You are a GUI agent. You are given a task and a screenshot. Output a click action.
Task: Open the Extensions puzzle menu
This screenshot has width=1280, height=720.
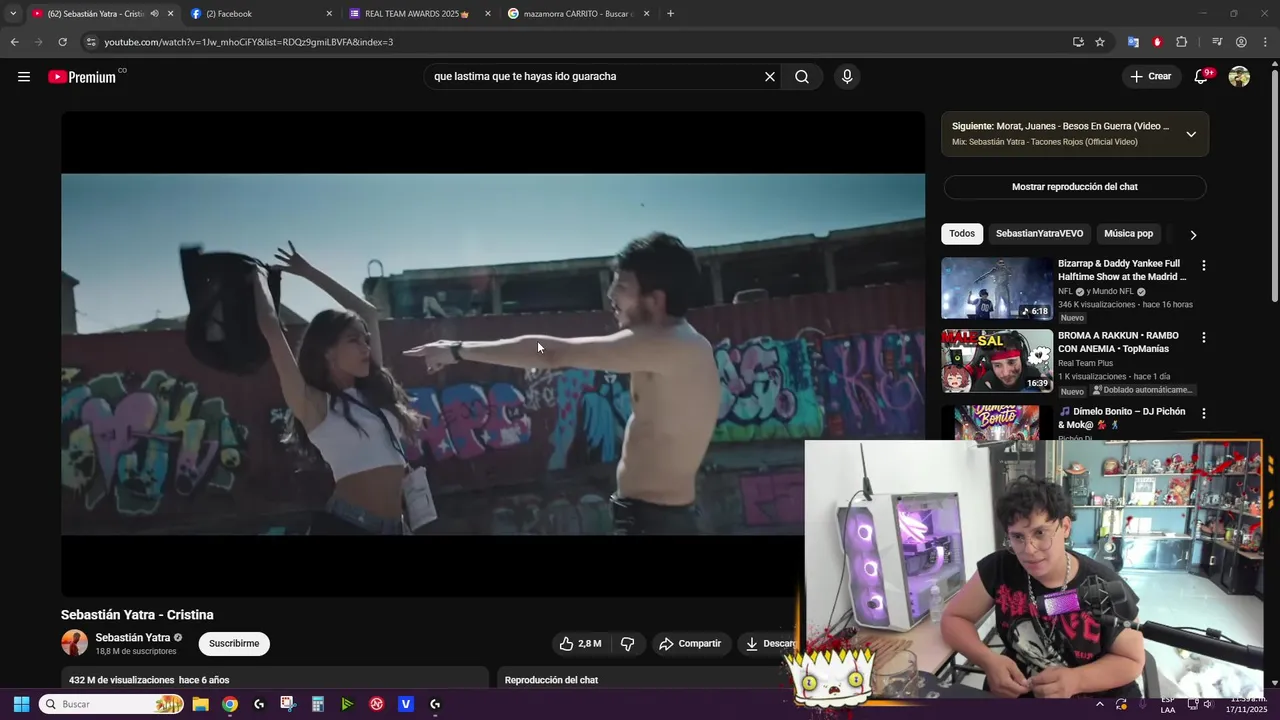tap(1181, 42)
